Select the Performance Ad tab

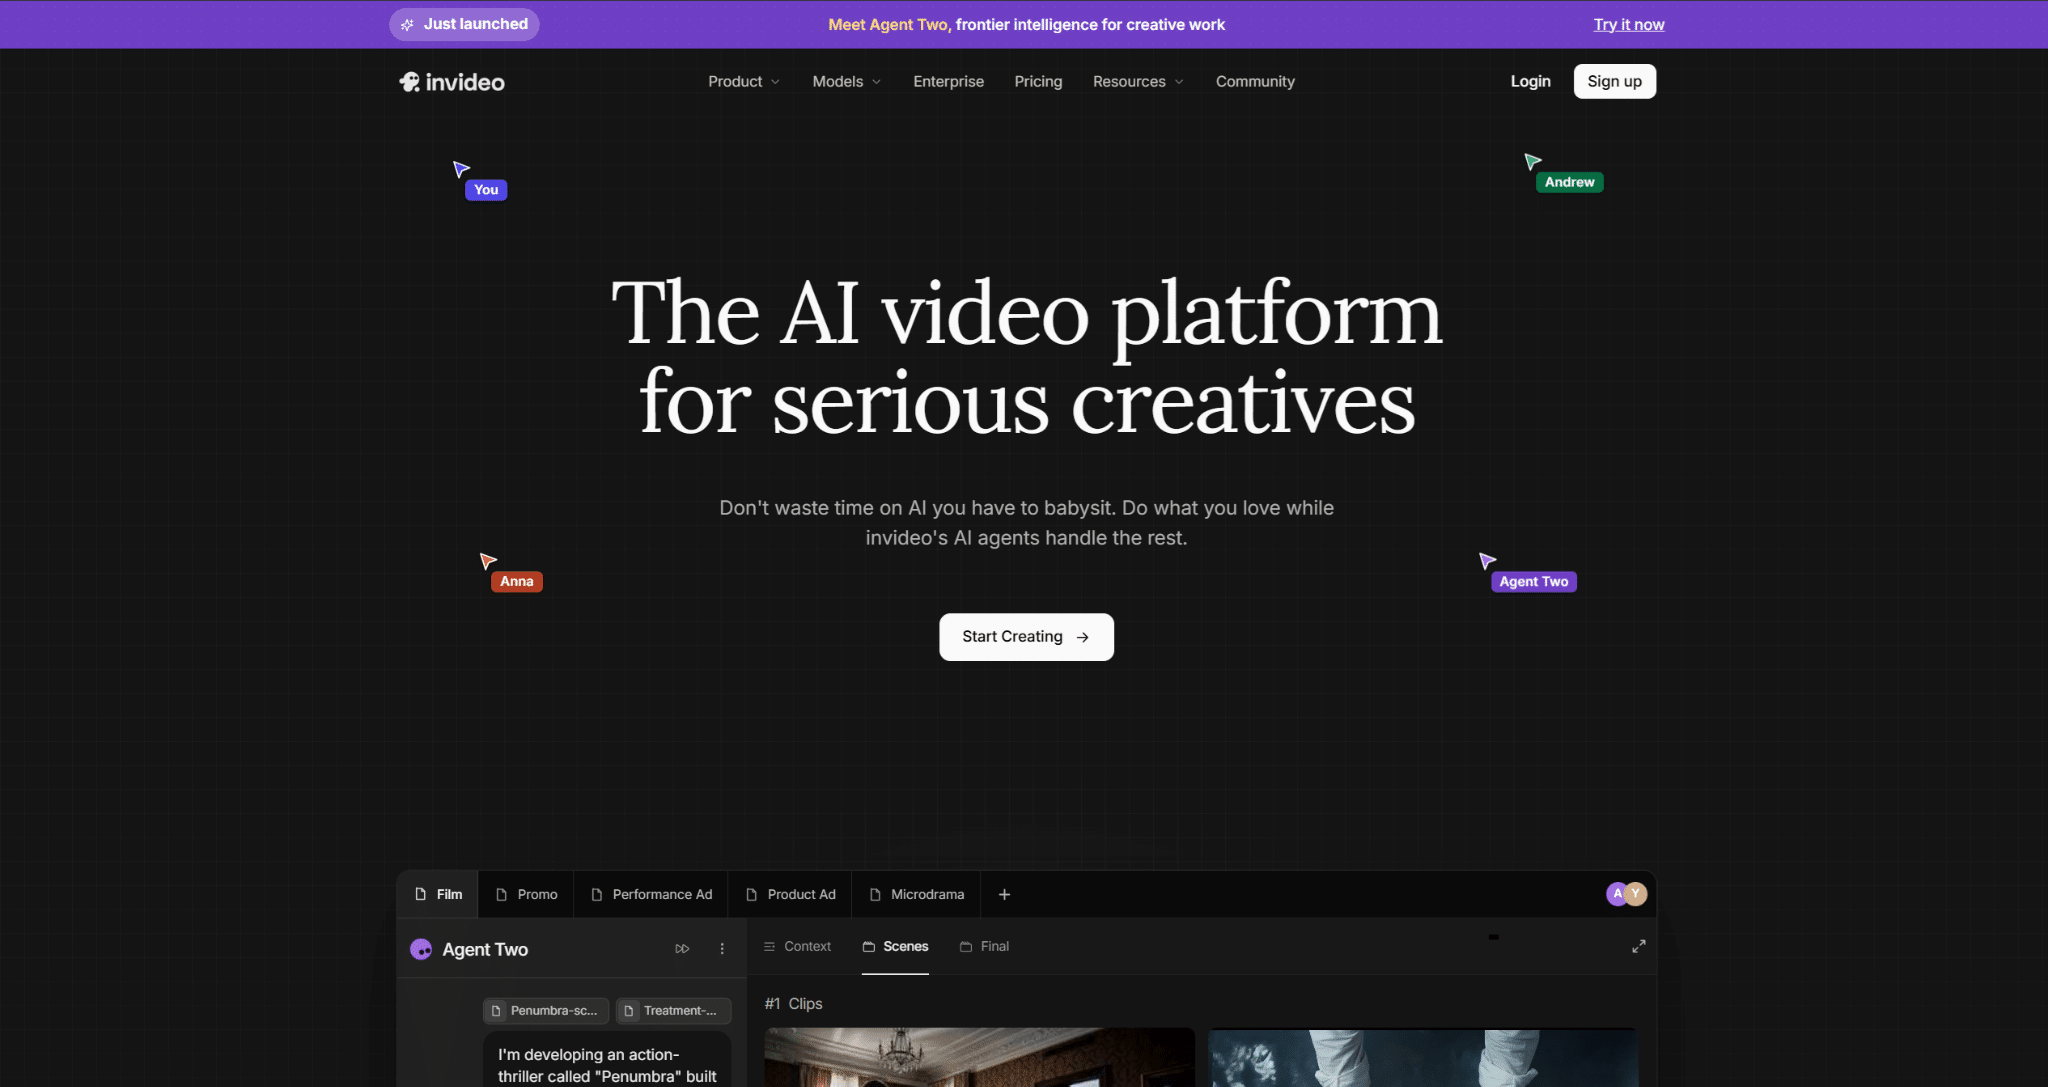click(x=651, y=894)
